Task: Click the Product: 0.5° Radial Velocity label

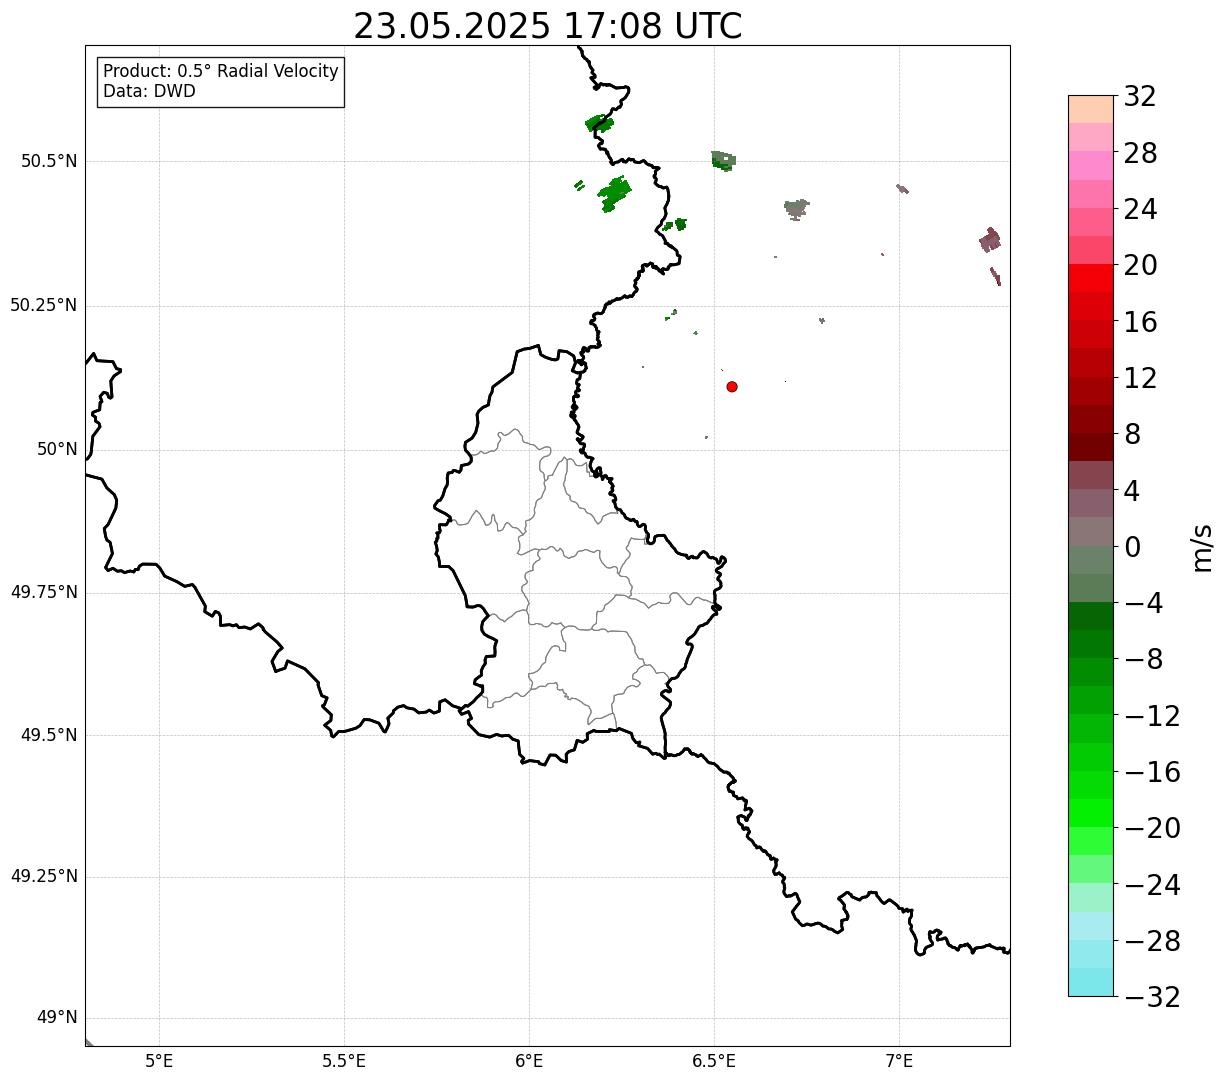Action: [x=221, y=71]
